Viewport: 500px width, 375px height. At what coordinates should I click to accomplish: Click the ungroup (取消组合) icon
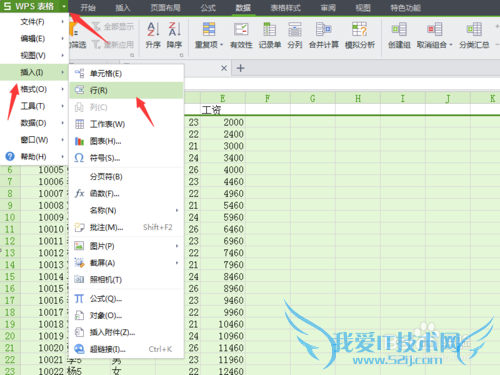(x=434, y=29)
